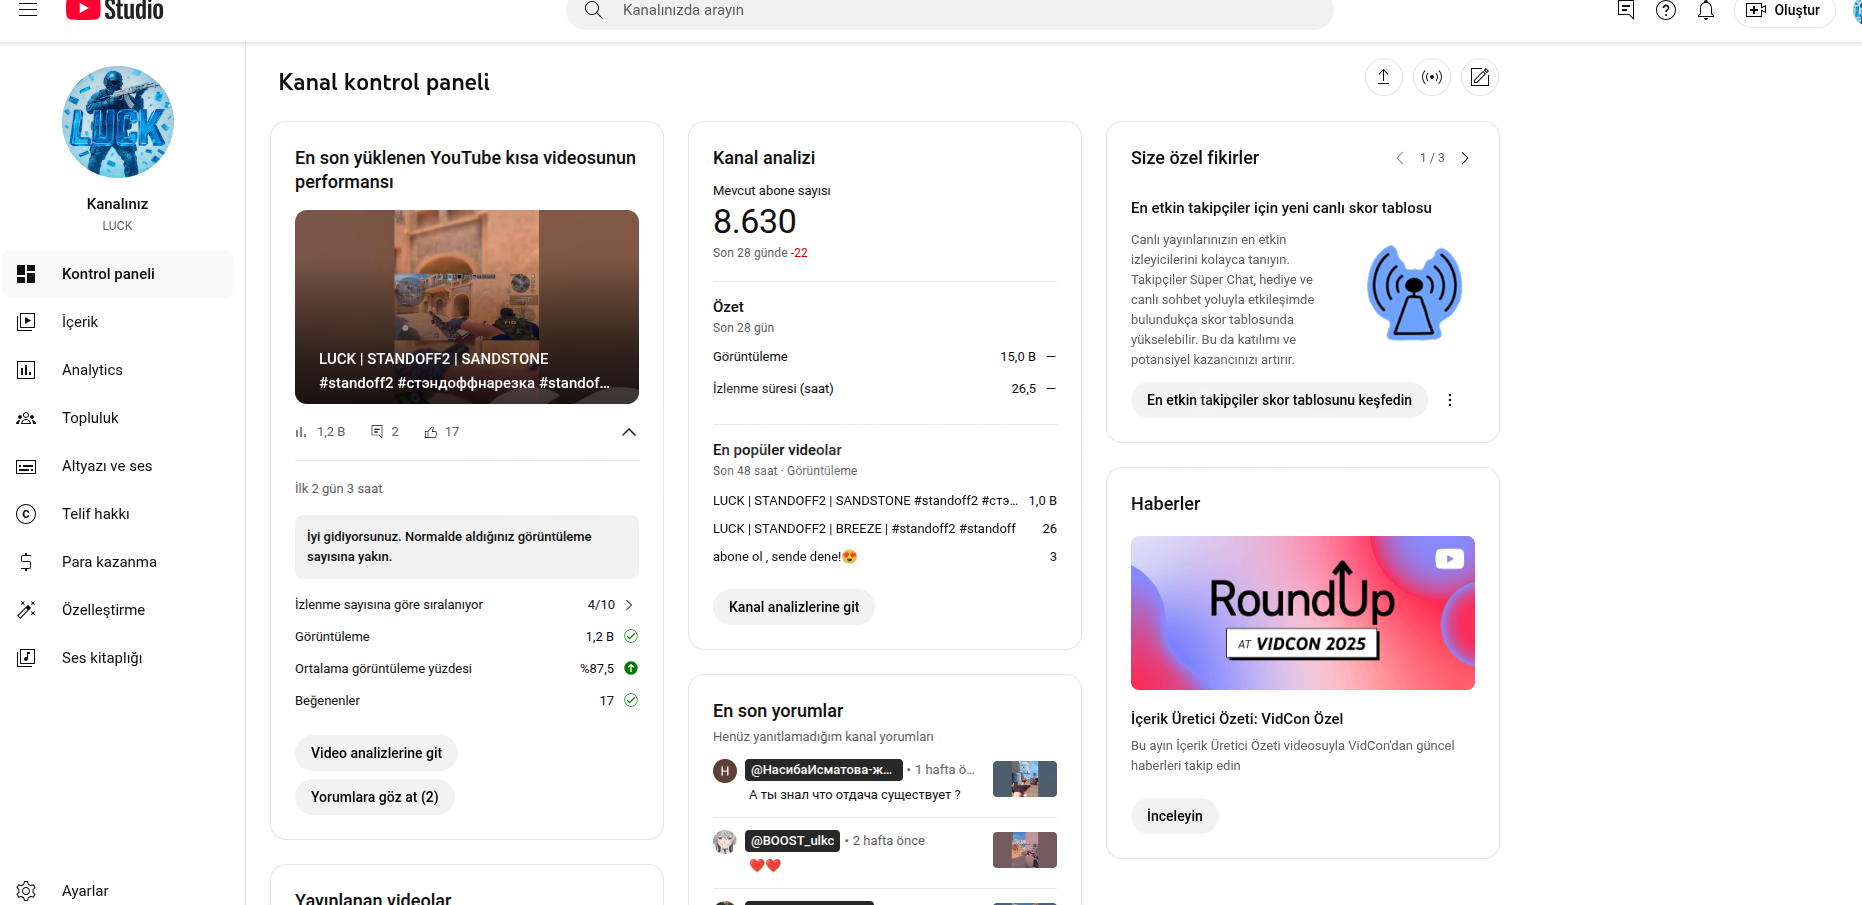Open Ayarlar settings in sidebar
This screenshot has height=905, width=1862.
point(118,890)
